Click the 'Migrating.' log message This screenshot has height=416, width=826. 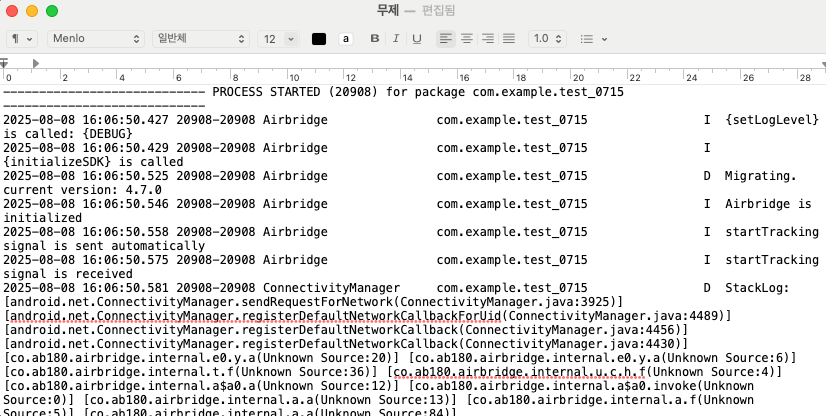pos(760,176)
